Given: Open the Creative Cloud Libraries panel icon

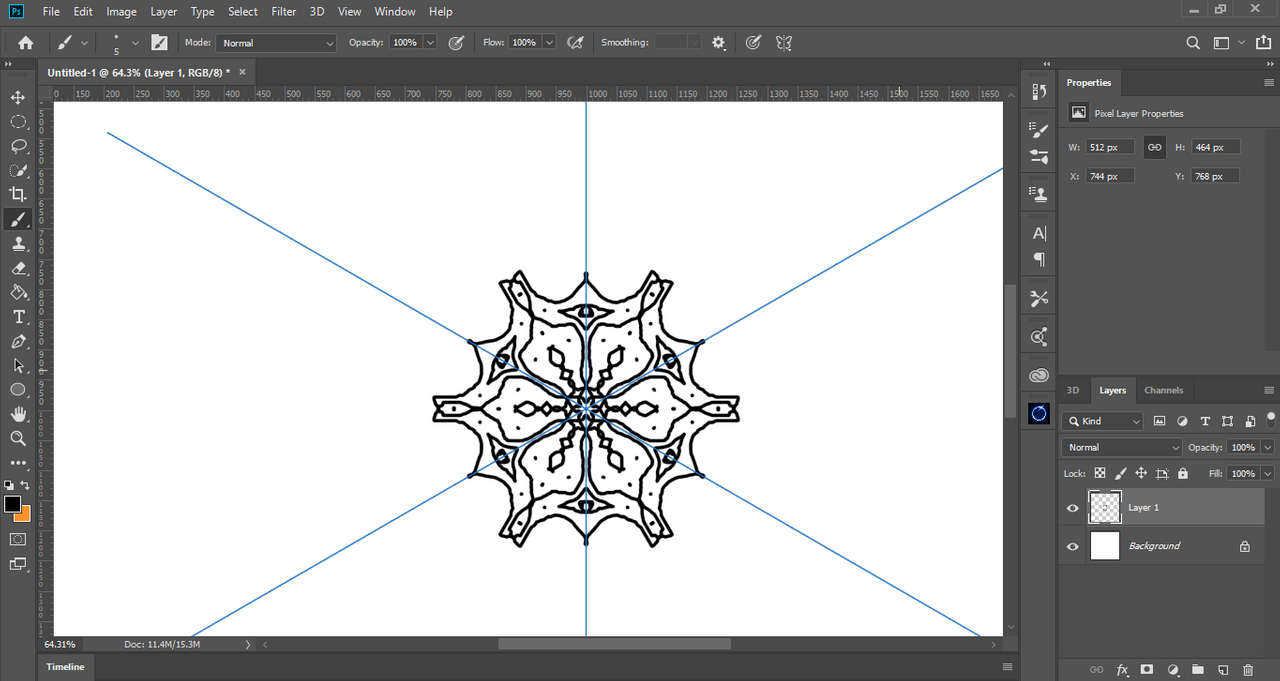Looking at the screenshot, I should 1039,376.
